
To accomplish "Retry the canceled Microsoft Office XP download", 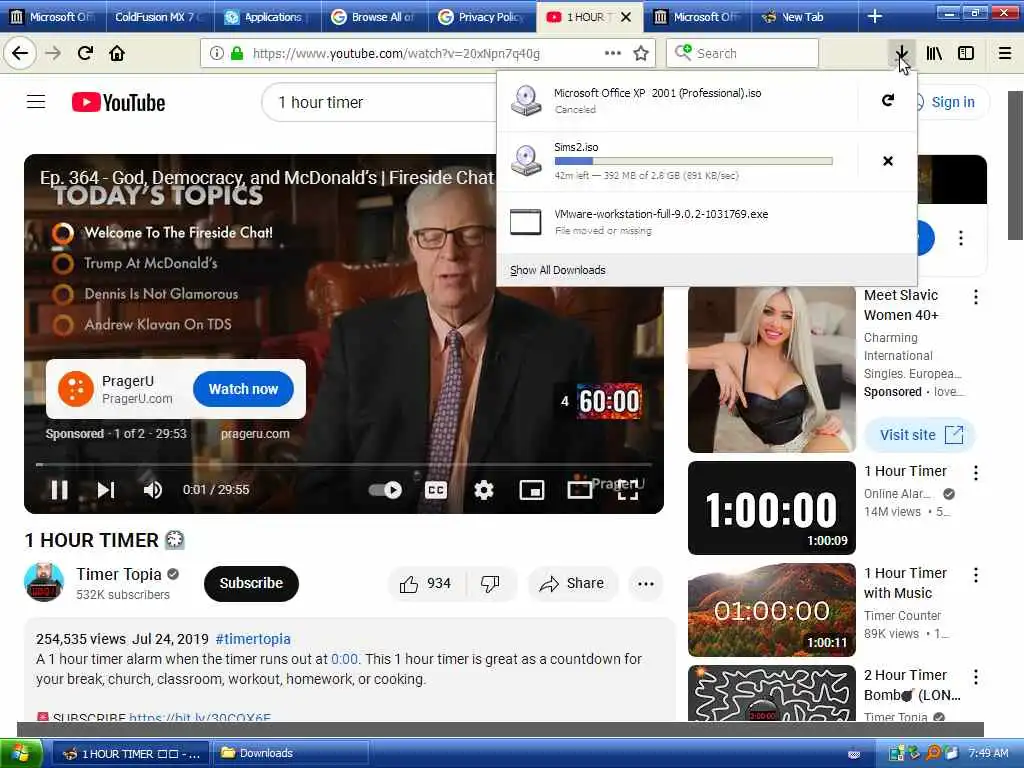I will click(x=888, y=101).
